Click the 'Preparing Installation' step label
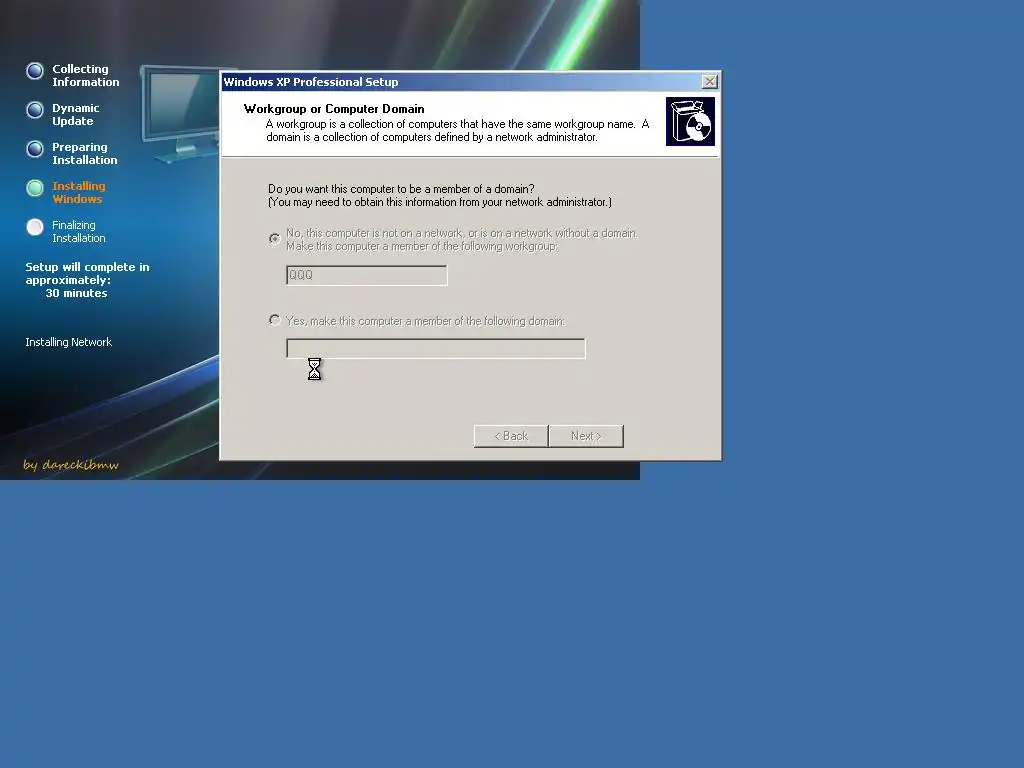1024x768 pixels. tap(85, 153)
